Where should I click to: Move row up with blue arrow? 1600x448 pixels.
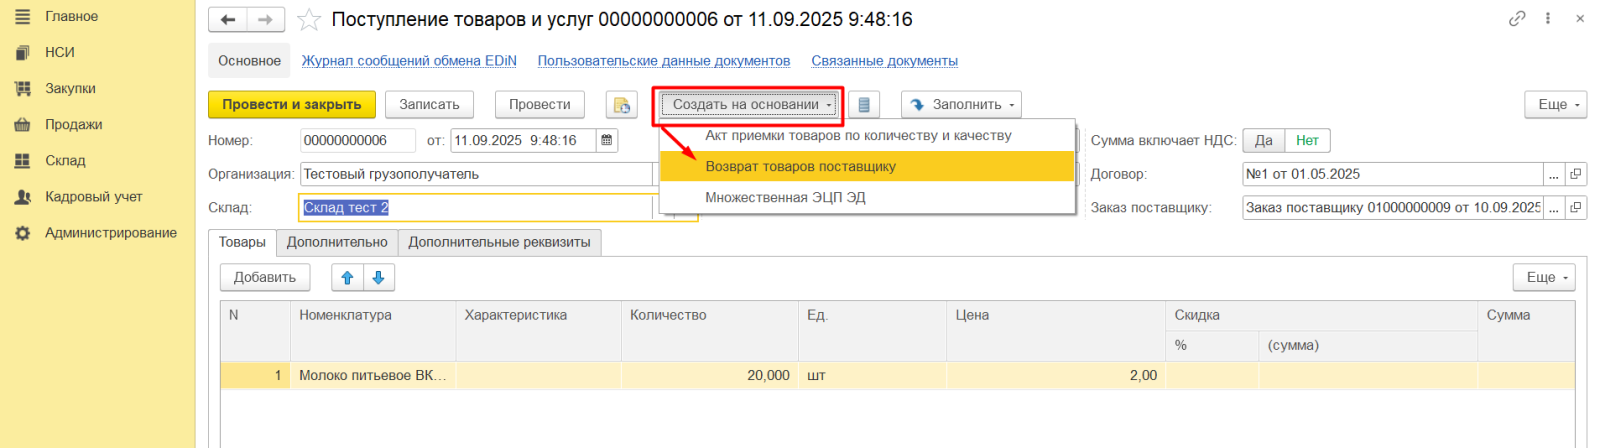[x=347, y=278]
